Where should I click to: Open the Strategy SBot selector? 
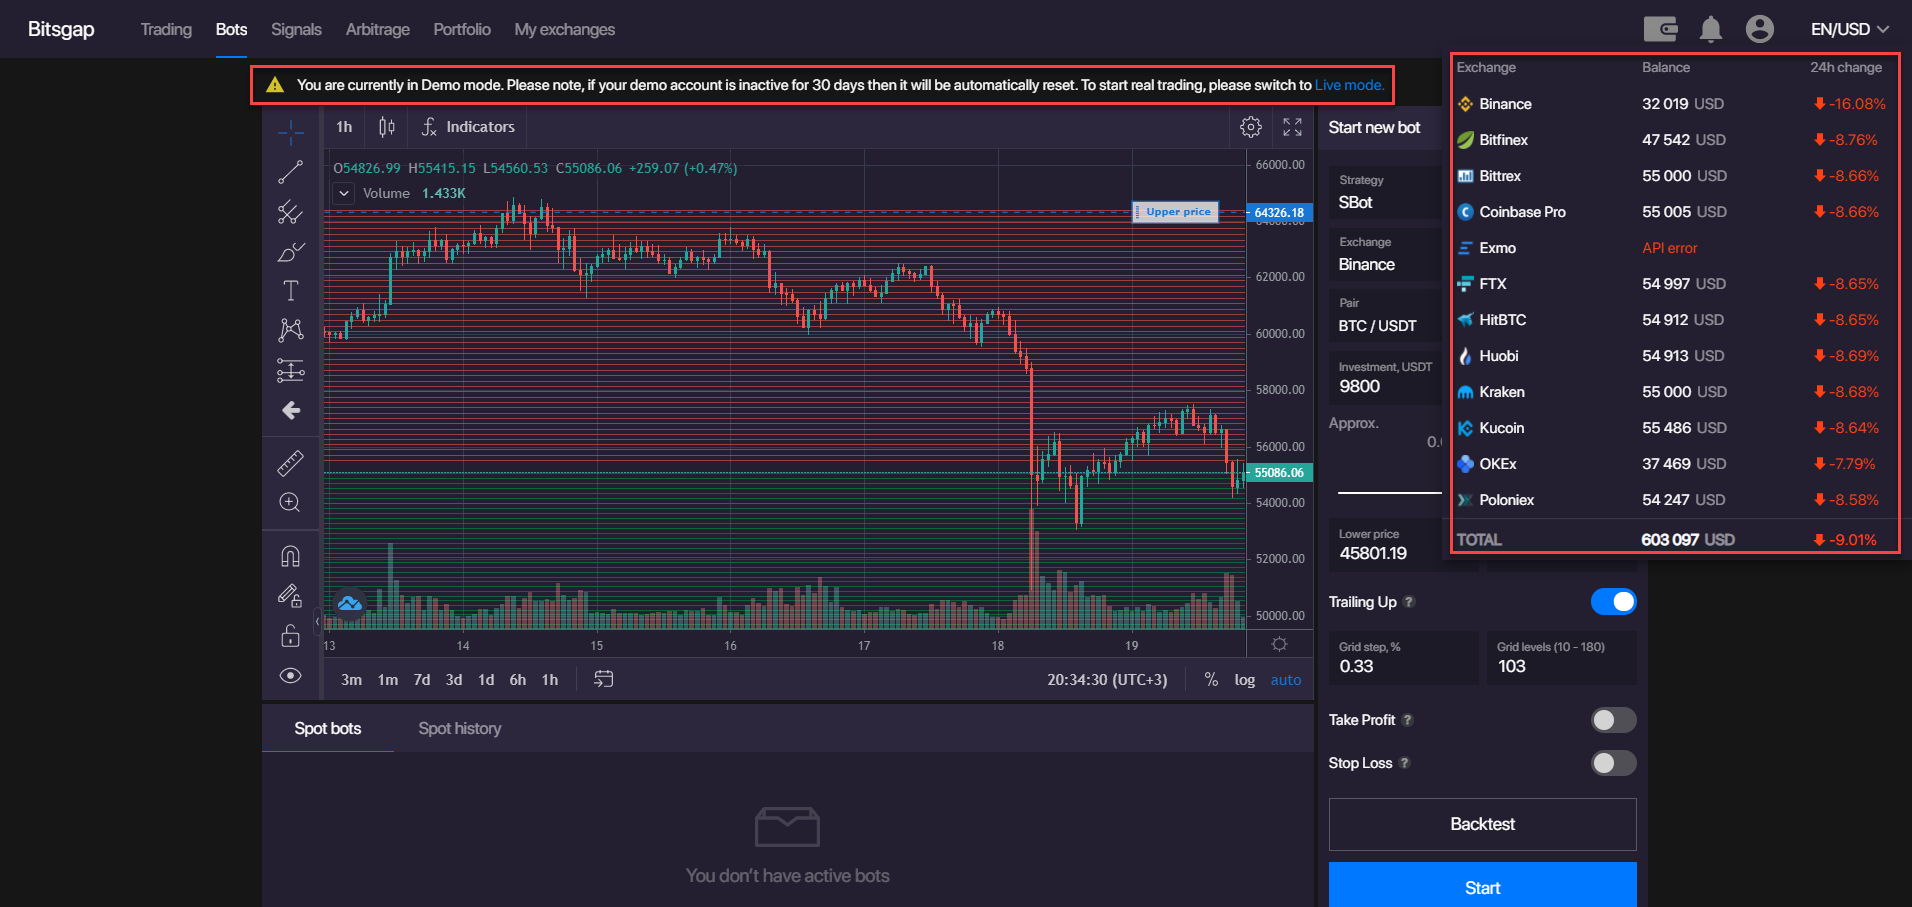pos(1387,192)
